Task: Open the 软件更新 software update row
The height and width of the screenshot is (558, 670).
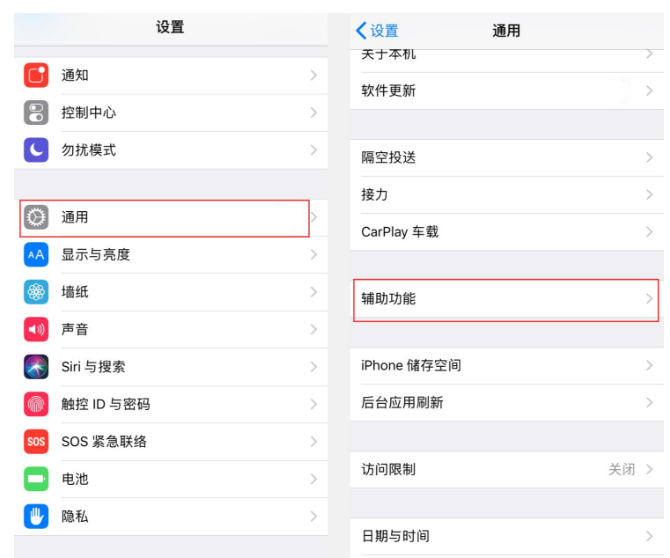Action: pyautogui.click(x=505, y=91)
